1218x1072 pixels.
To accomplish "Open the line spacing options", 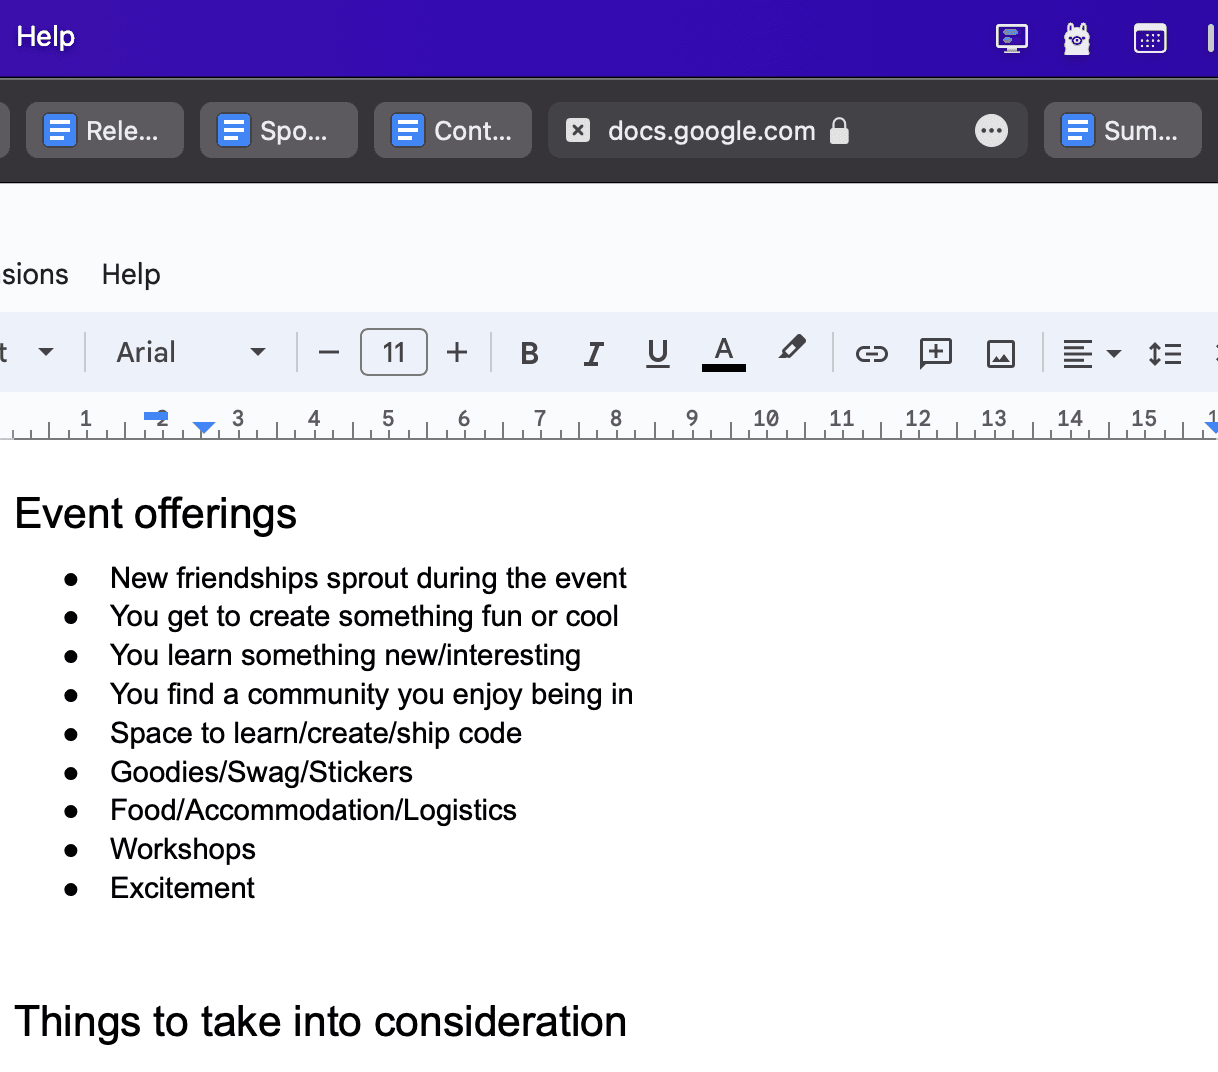I will (x=1165, y=353).
